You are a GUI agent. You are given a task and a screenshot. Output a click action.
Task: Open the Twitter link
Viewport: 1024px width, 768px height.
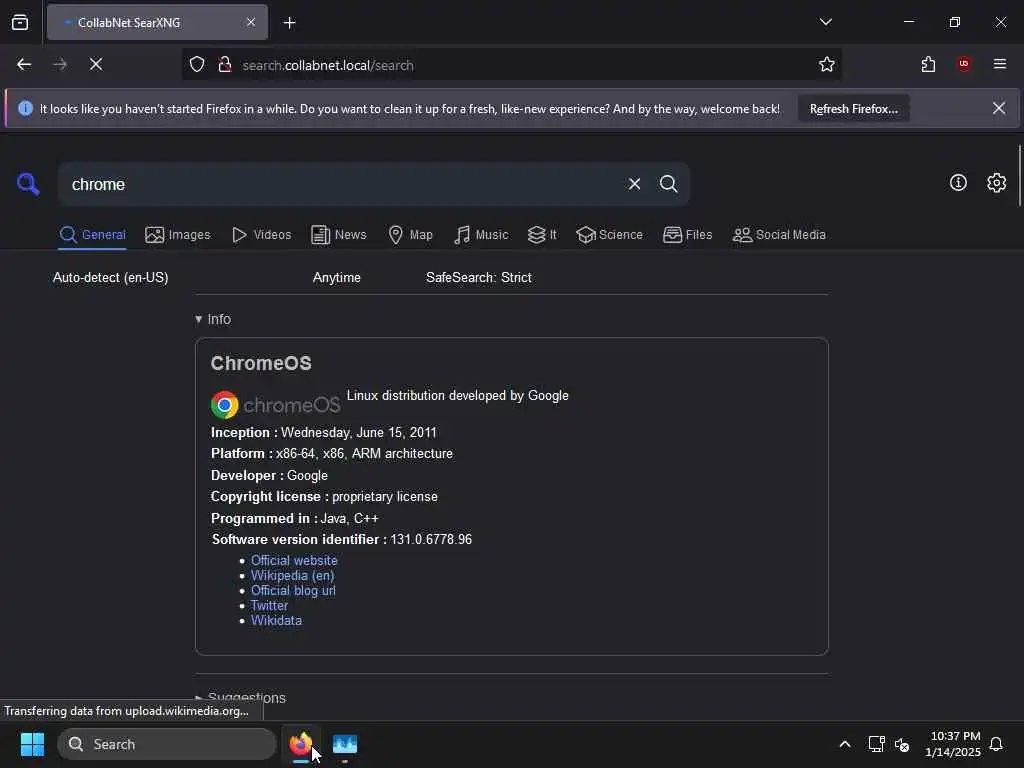pos(269,605)
